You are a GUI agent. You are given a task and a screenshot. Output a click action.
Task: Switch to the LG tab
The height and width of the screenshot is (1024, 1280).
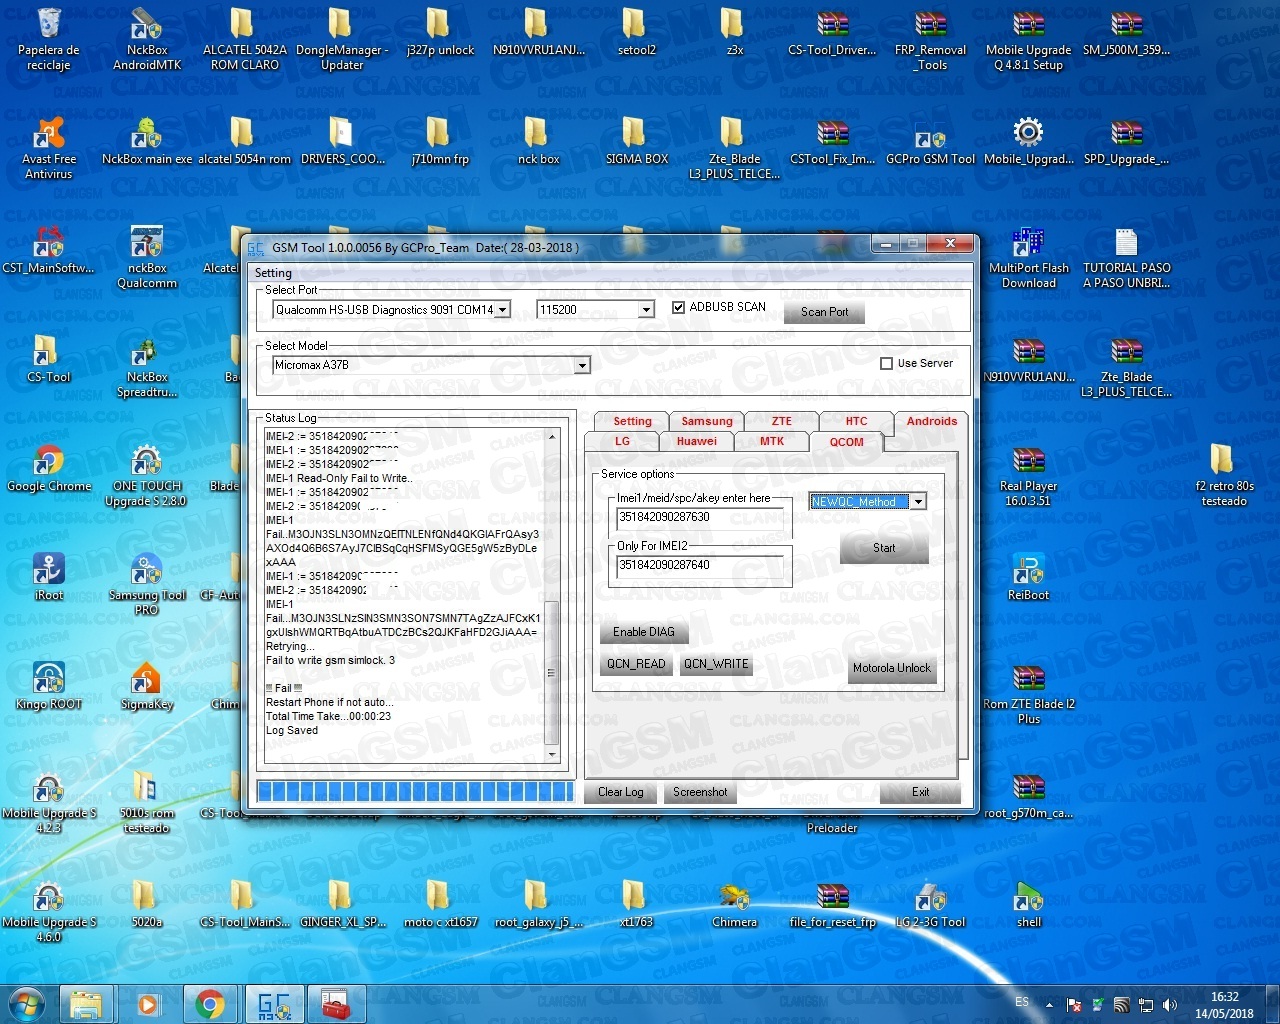(x=622, y=441)
